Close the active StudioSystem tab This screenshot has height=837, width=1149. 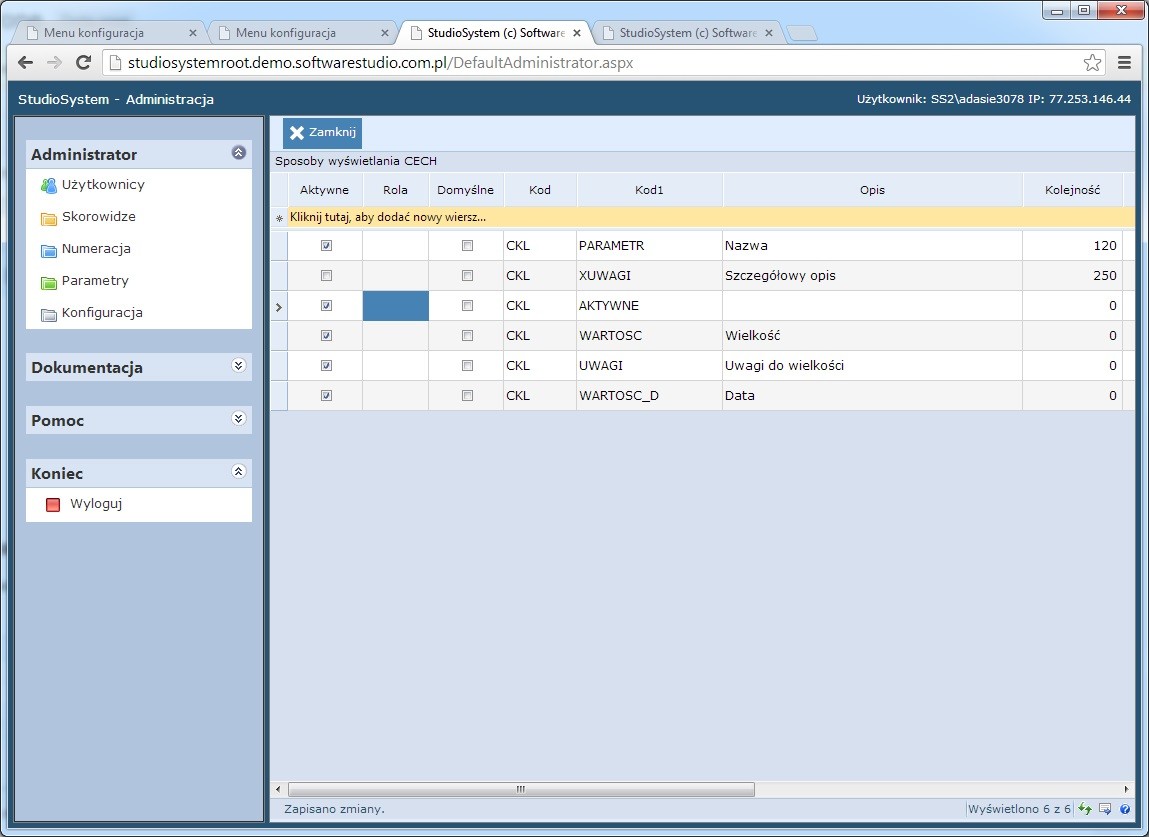tap(577, 33)
